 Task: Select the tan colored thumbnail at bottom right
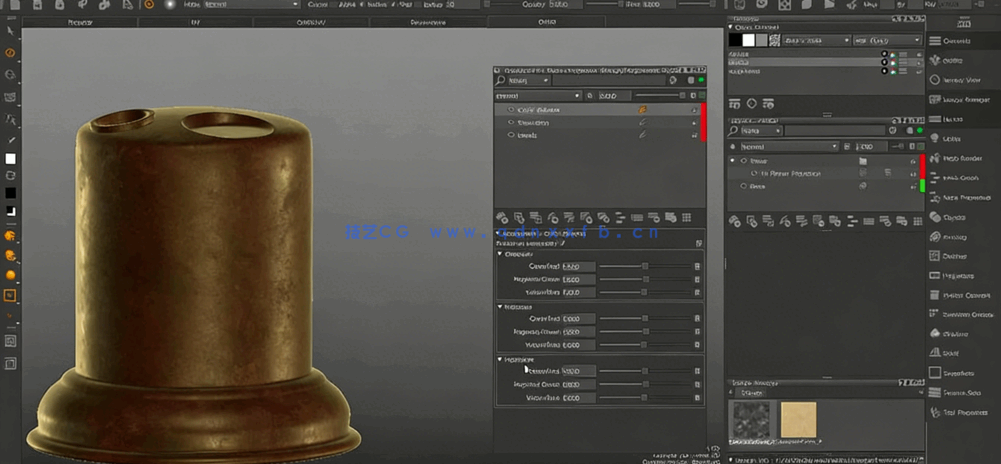coord(798,420)
